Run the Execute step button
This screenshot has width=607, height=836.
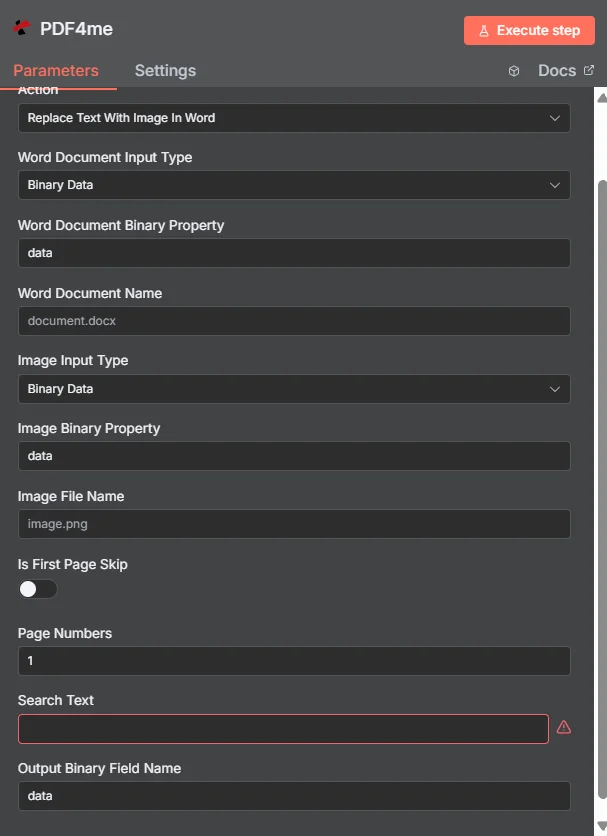(529, 30)
